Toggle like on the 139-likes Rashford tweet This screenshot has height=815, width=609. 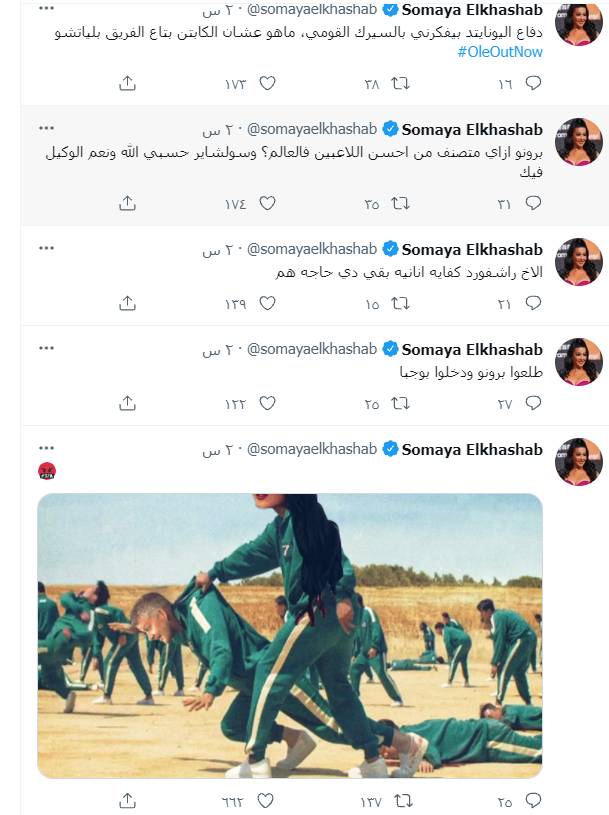[267, 303]
